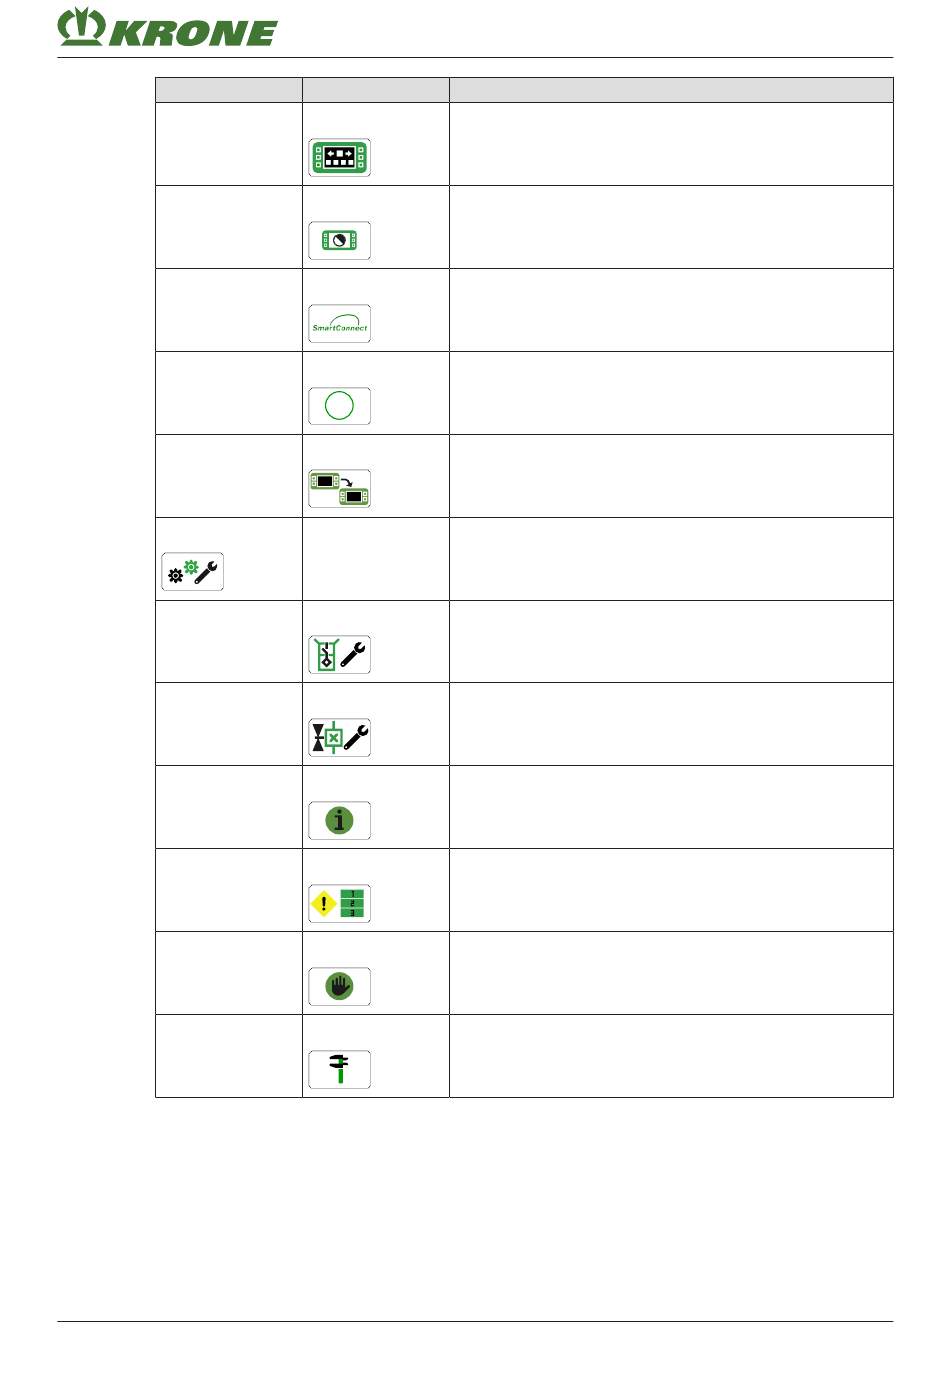Click the empty green circle icon
The image size is (950, 1378).
pos(340,406)
